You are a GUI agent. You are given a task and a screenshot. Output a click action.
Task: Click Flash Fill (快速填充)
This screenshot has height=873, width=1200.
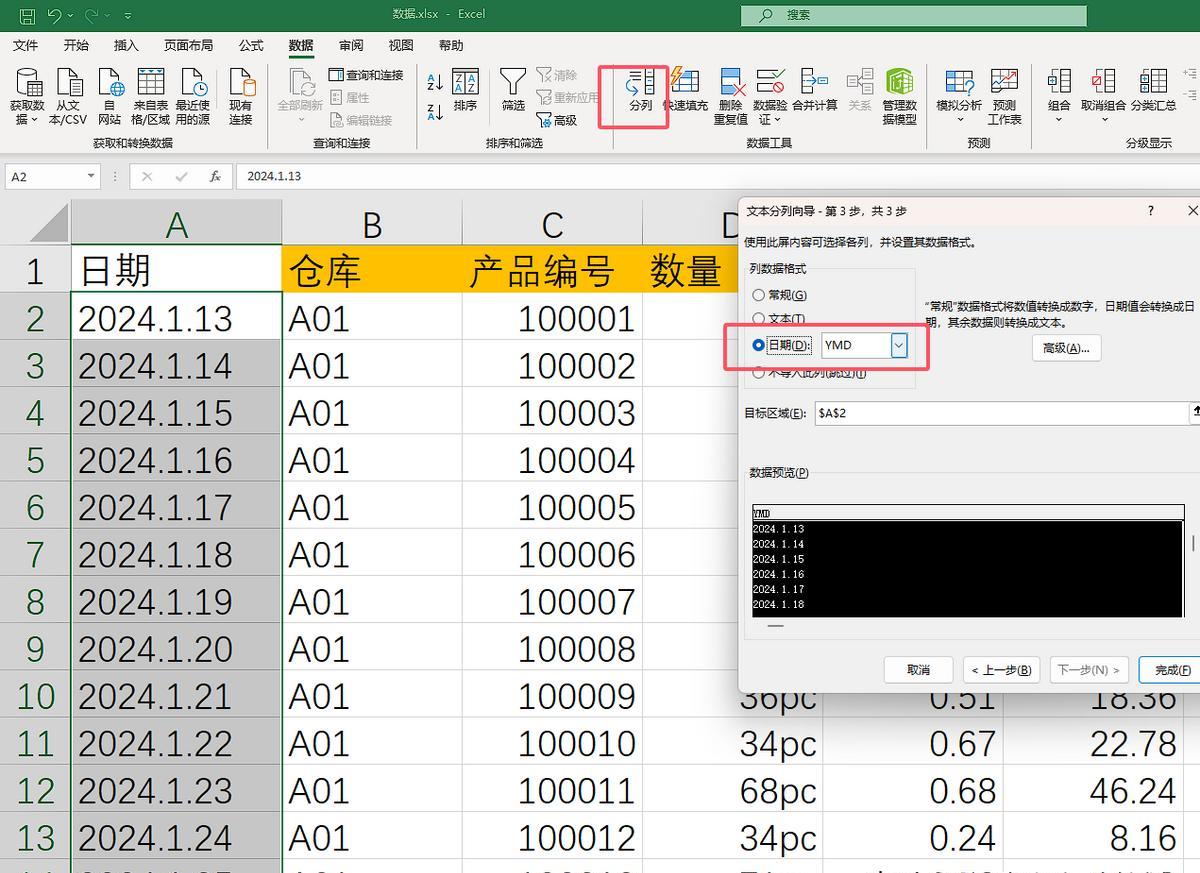(x=685, y=90)
